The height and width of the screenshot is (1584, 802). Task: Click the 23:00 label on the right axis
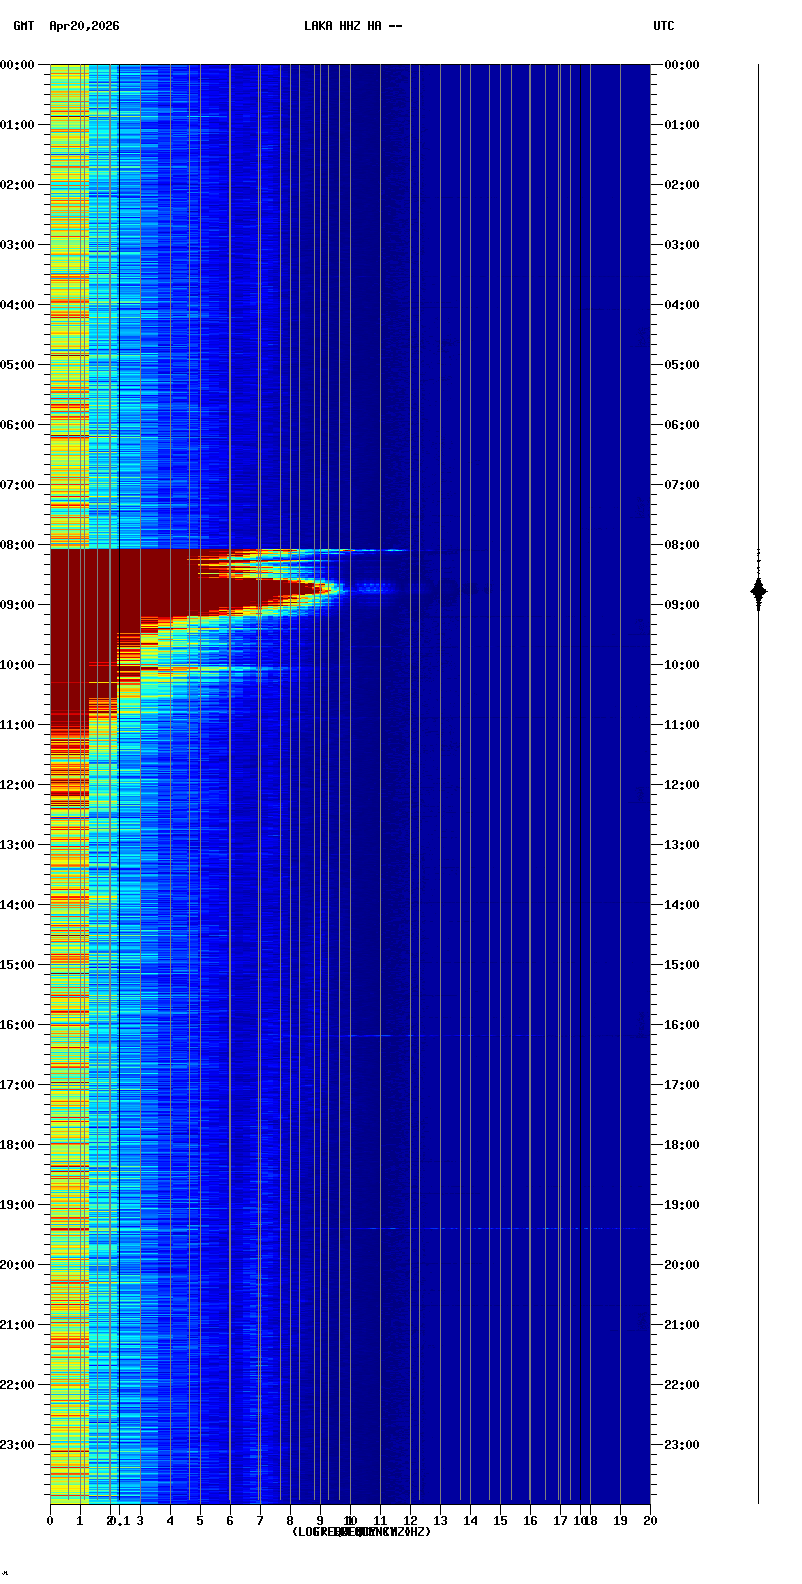(682, 1445)
